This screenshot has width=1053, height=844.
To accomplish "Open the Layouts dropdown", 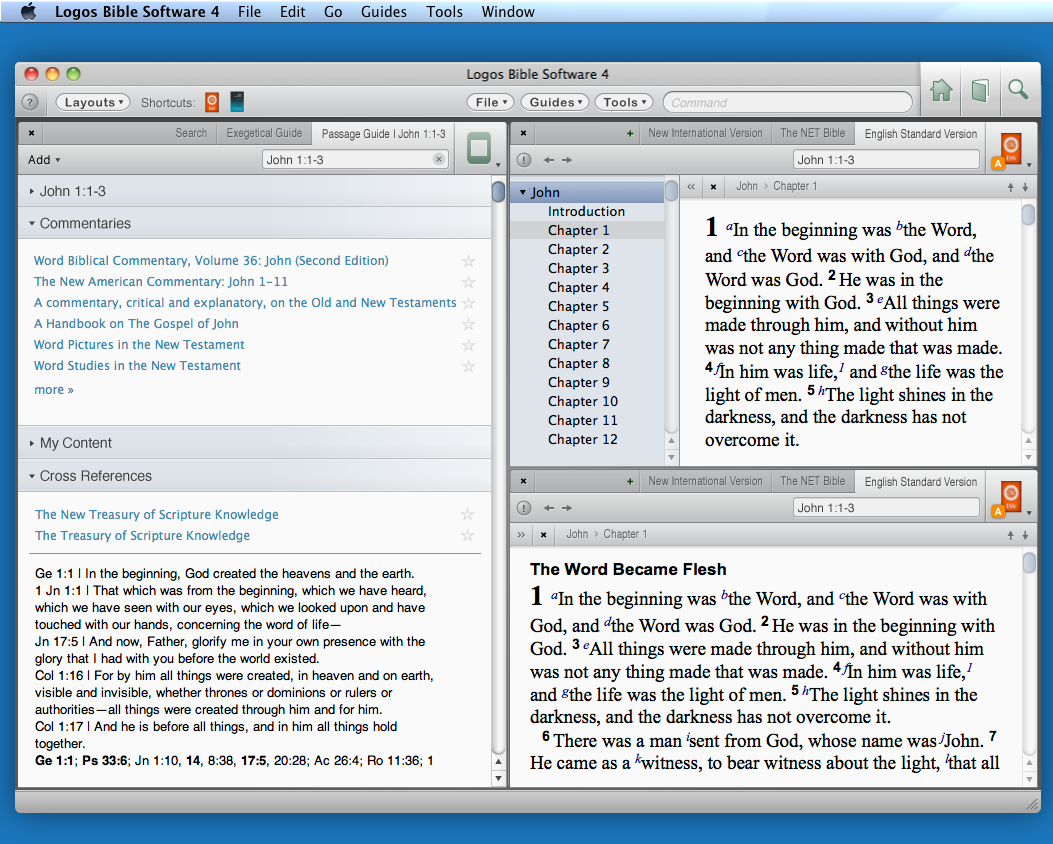I will pos(93,102).
